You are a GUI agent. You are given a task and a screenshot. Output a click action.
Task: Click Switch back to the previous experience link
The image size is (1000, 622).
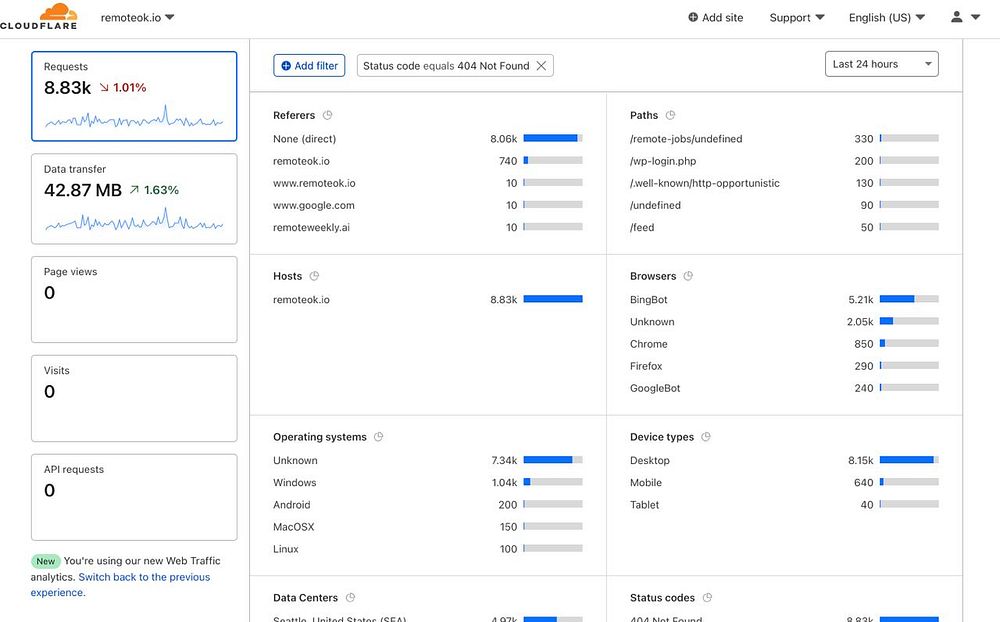(120, 584)
